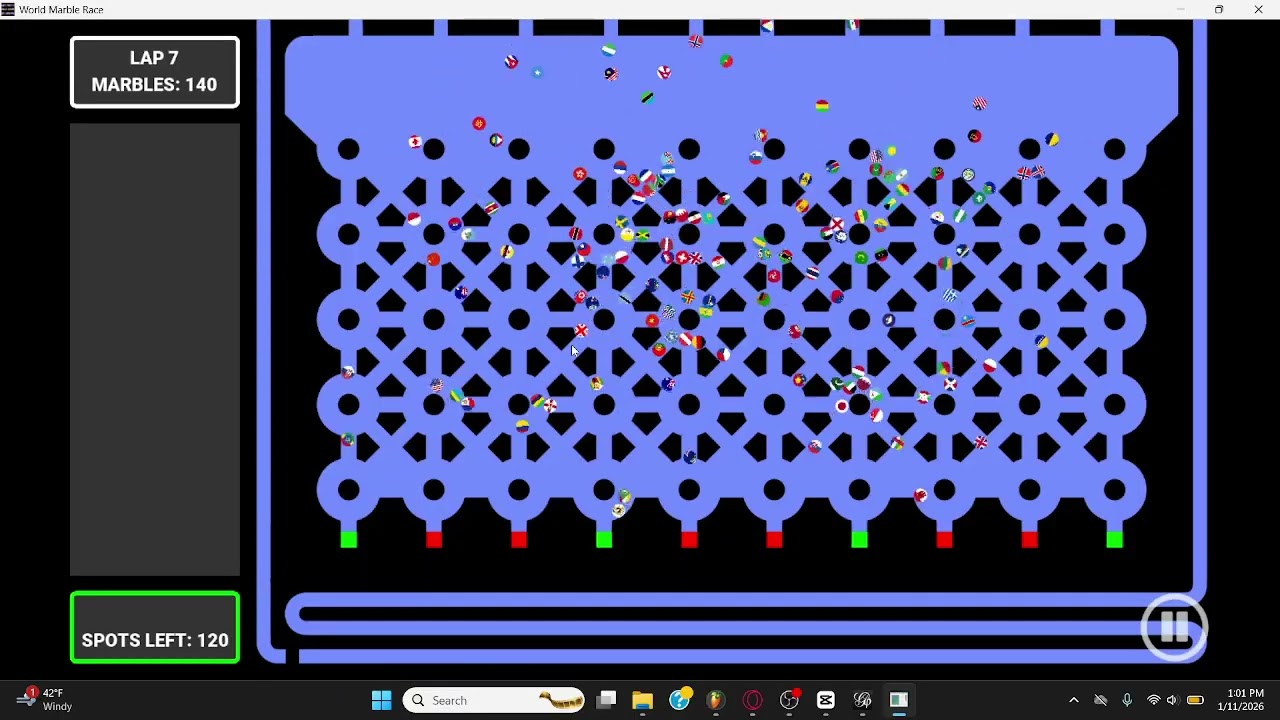Image resolution: width=1280 pixels, height=720 pixels.
Task: Click the pause button overlay
Action: pos(1174,628)
